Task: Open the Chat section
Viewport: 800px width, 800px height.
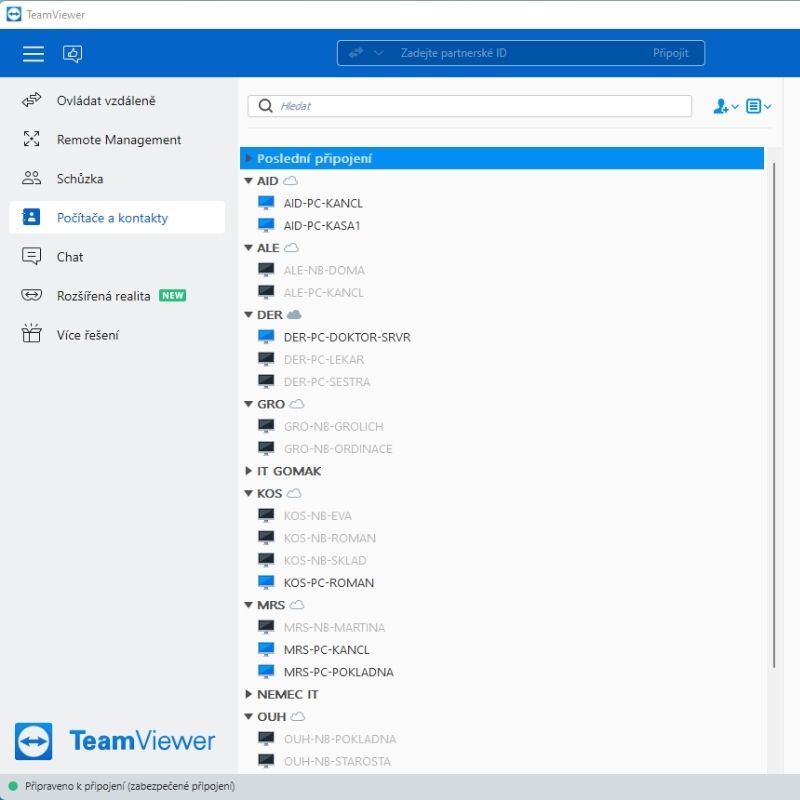Action: 117,257
